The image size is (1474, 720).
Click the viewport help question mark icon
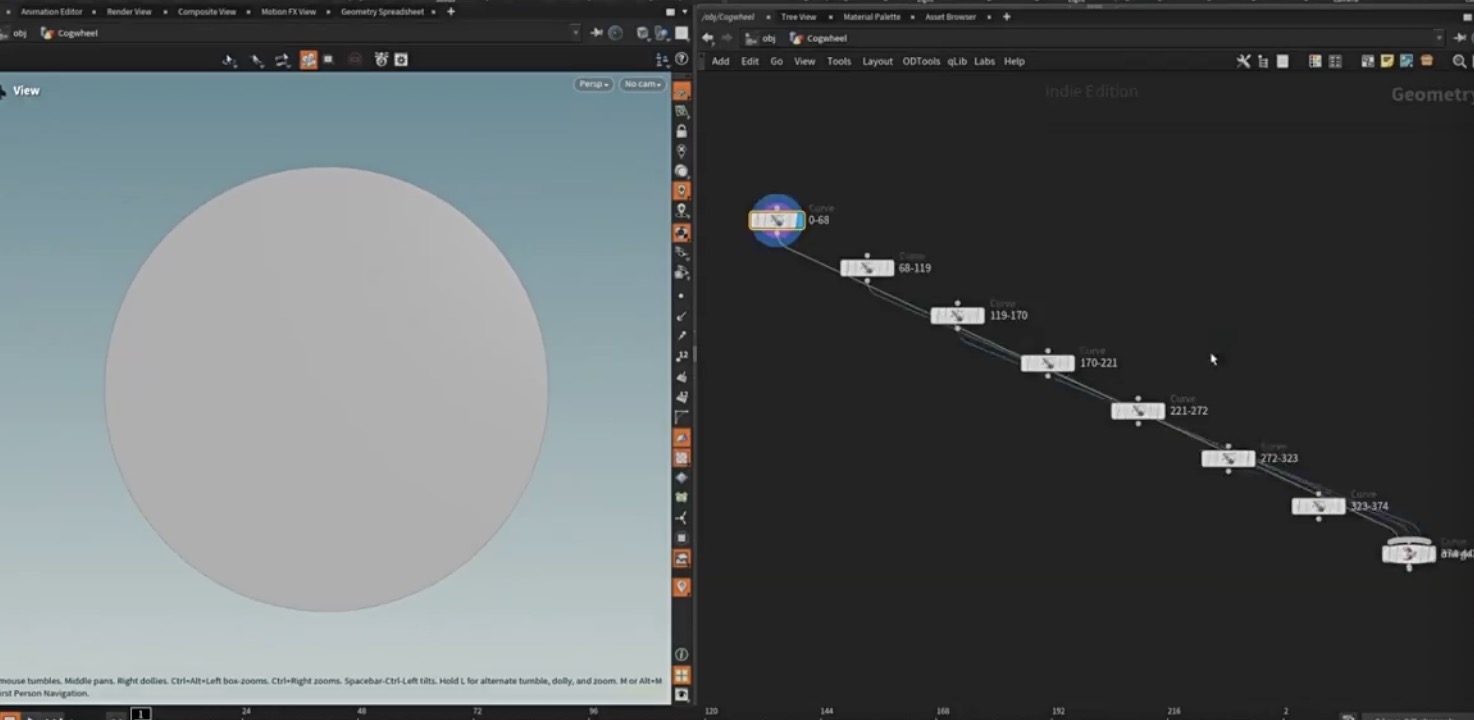tap(680, 60)
